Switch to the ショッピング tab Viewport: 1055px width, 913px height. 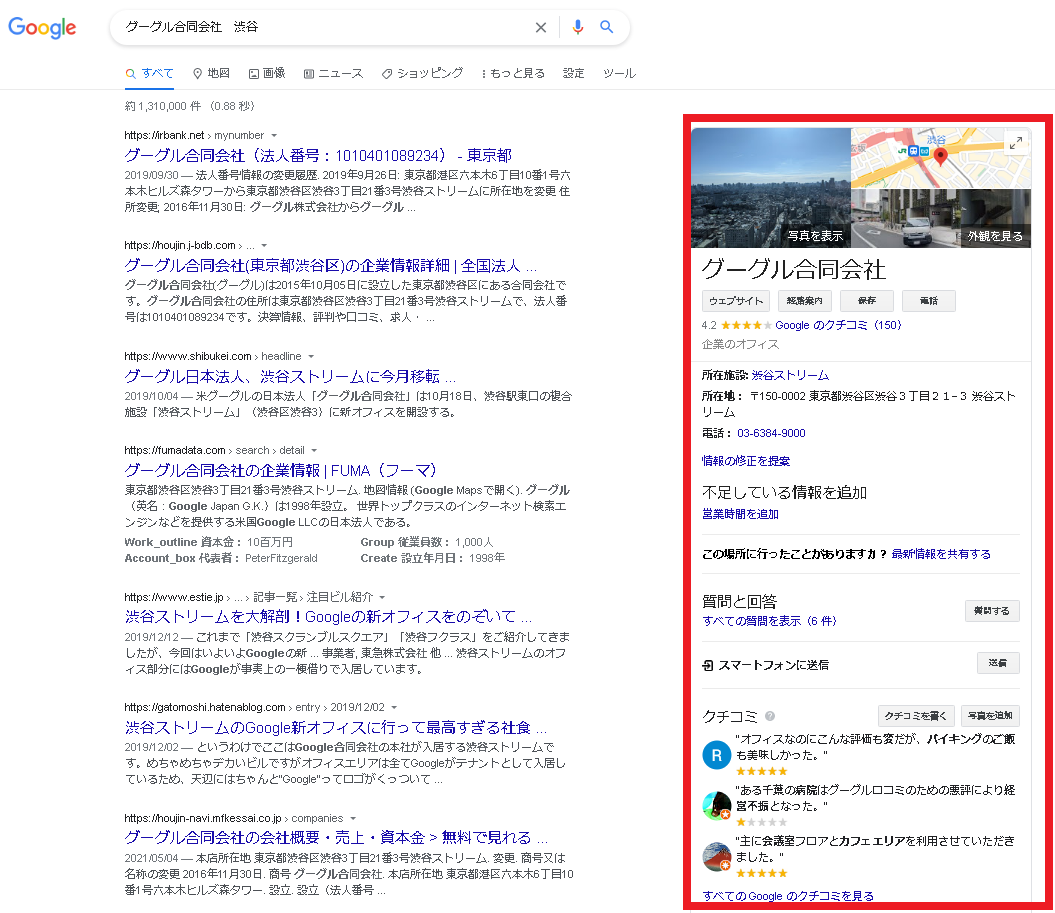click(422, 73)
